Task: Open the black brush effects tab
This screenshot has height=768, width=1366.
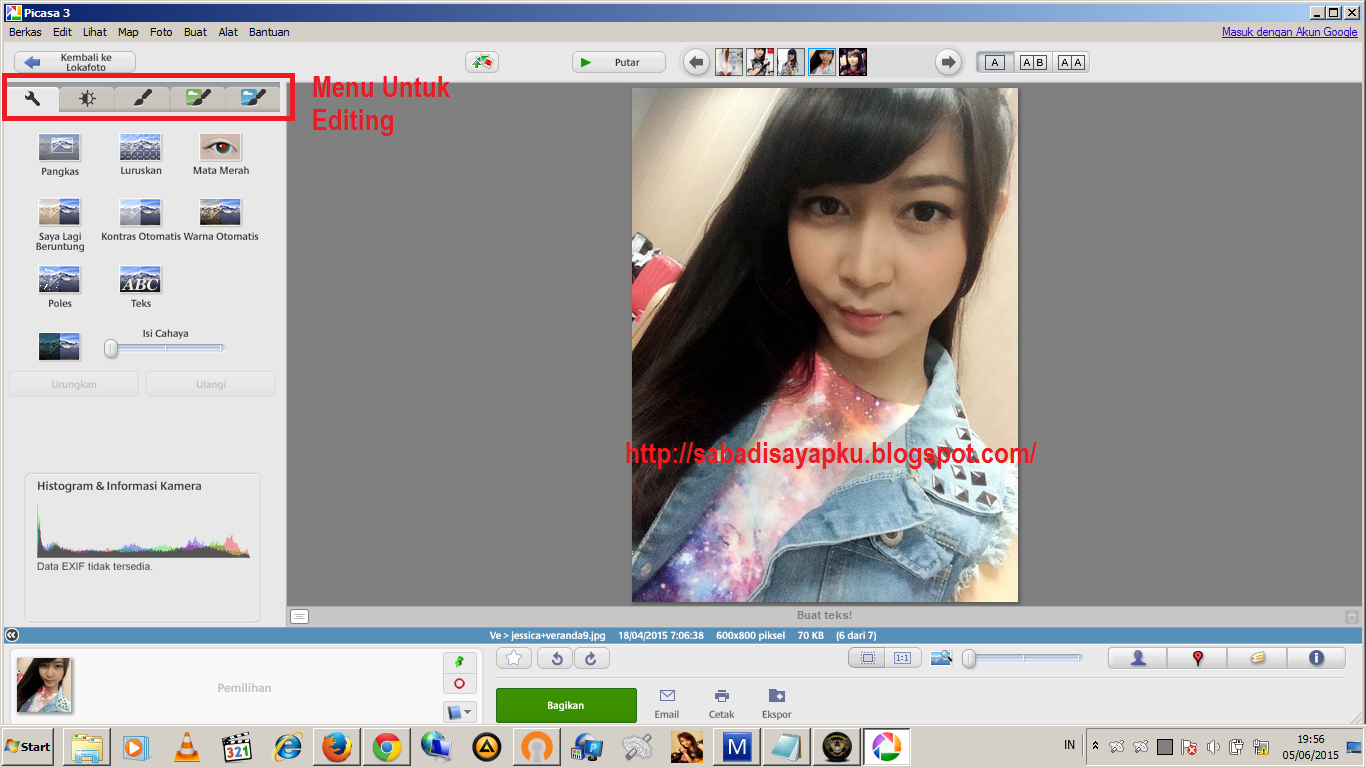Action: click(x=142, y=98)
